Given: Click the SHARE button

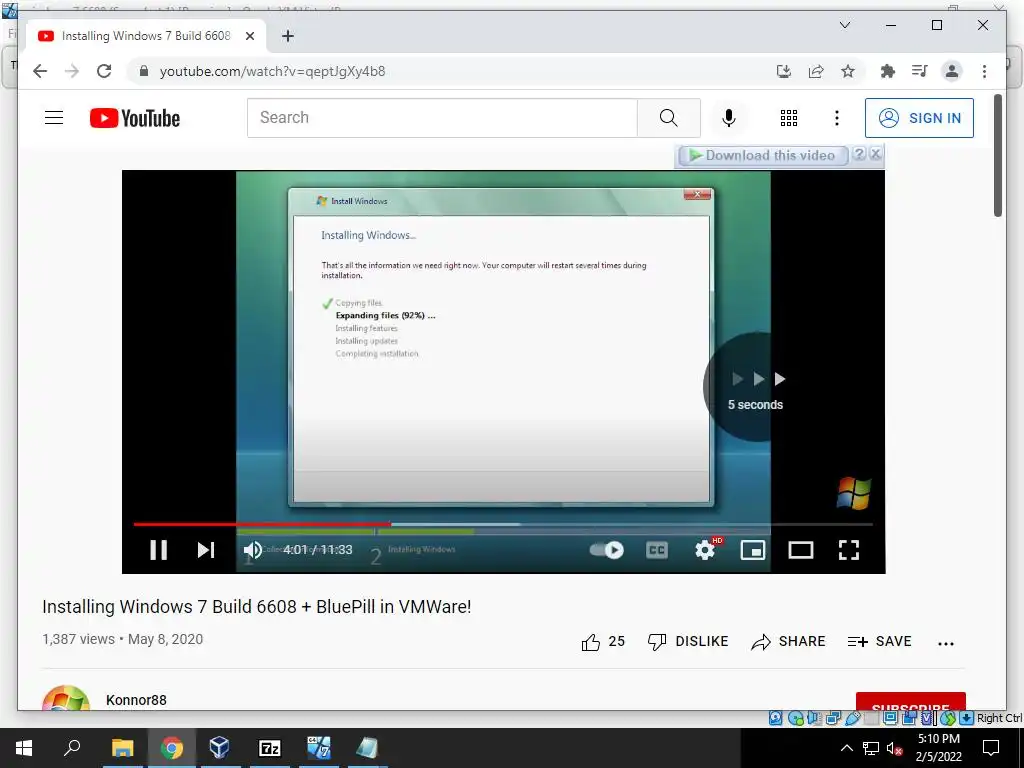Looking at the screenshot, I should (788, 642).
